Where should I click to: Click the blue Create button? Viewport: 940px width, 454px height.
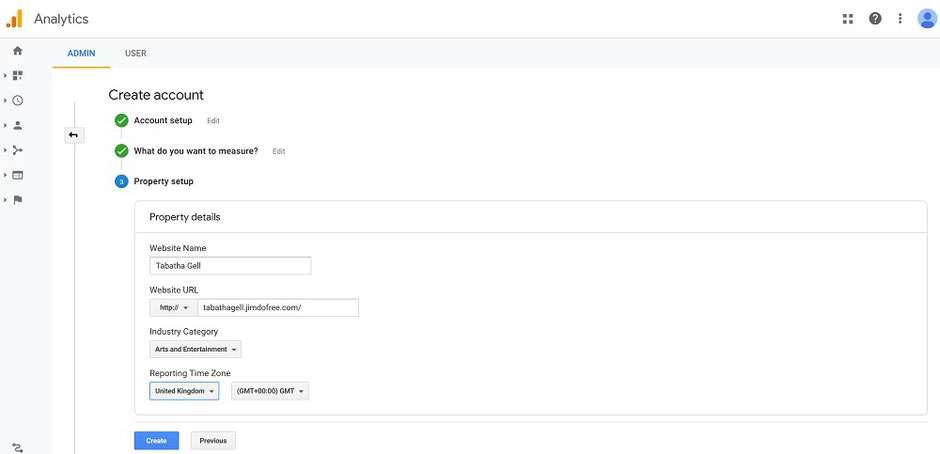156,441
